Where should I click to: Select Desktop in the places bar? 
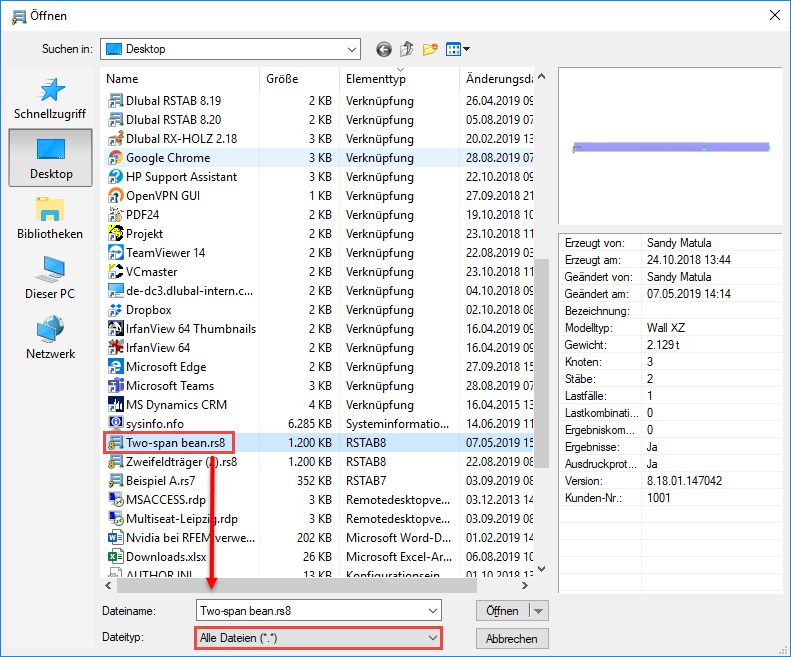50,158
